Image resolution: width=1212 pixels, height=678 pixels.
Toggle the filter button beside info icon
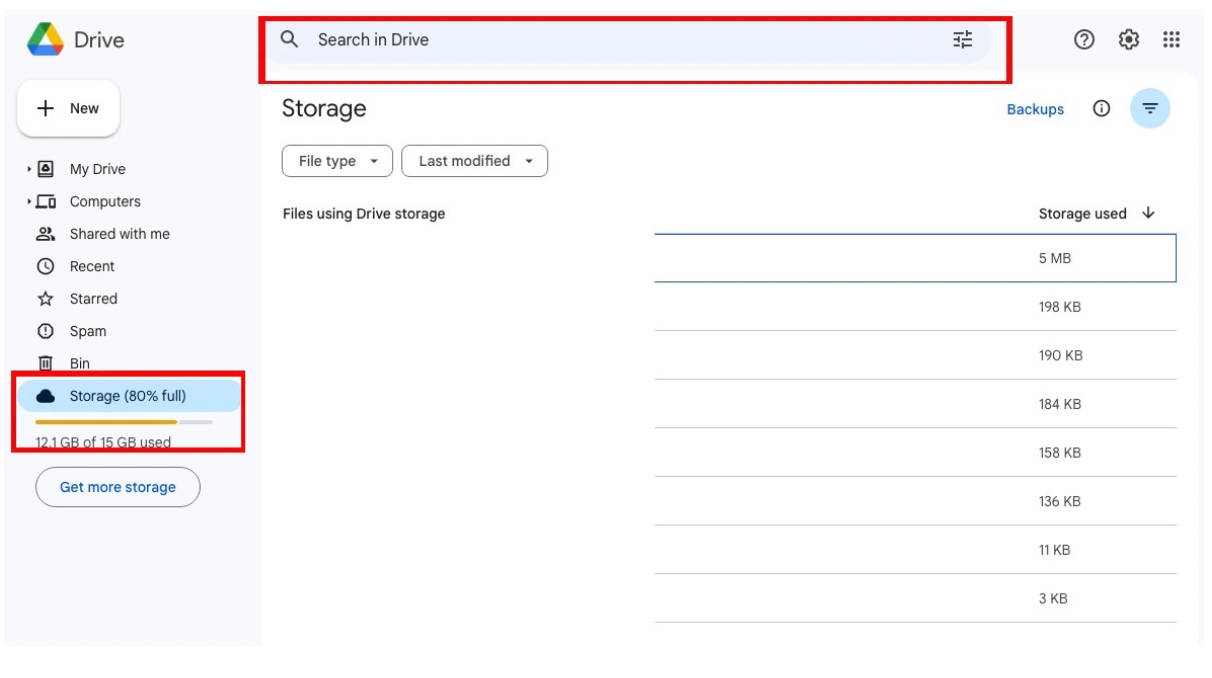(x=1150, y=109)
